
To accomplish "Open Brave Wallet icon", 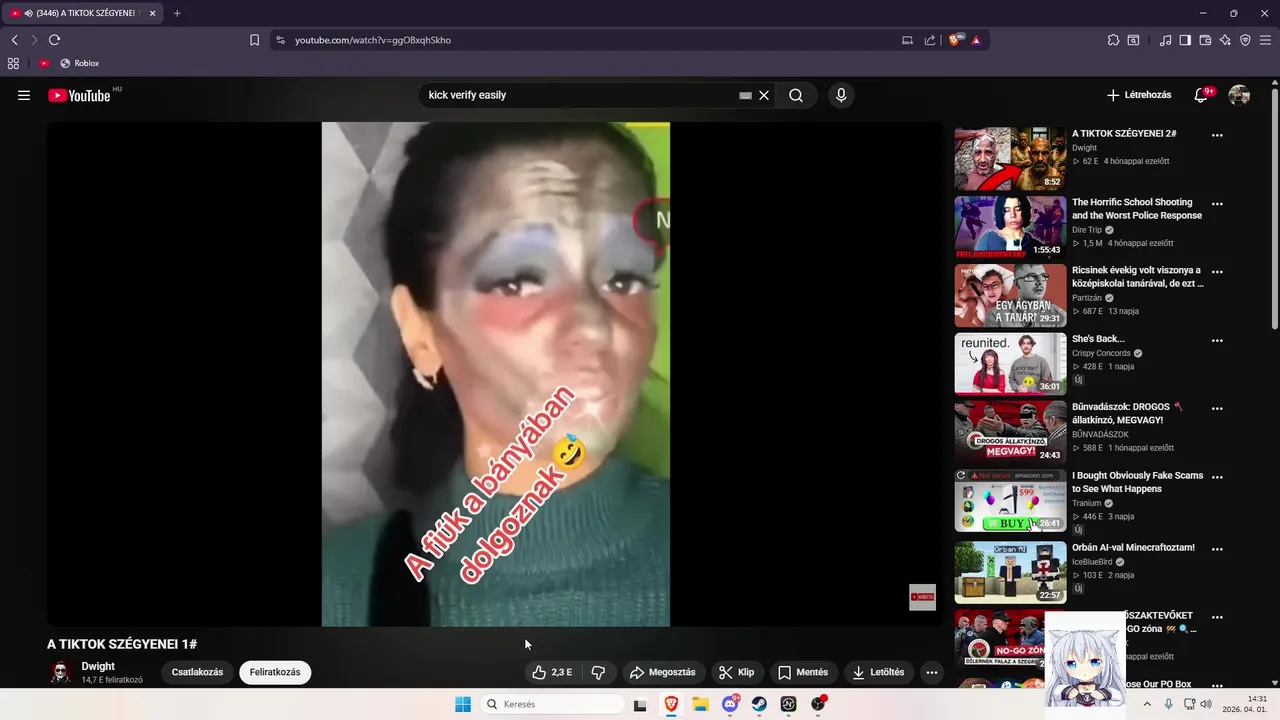I will [1205, 40].
